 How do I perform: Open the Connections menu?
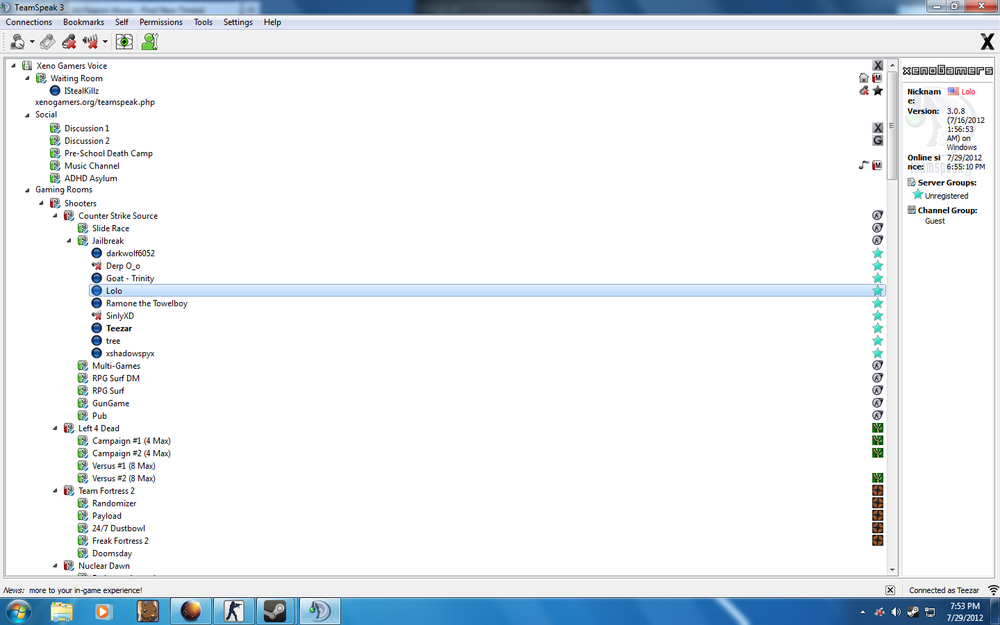[29, 22]
